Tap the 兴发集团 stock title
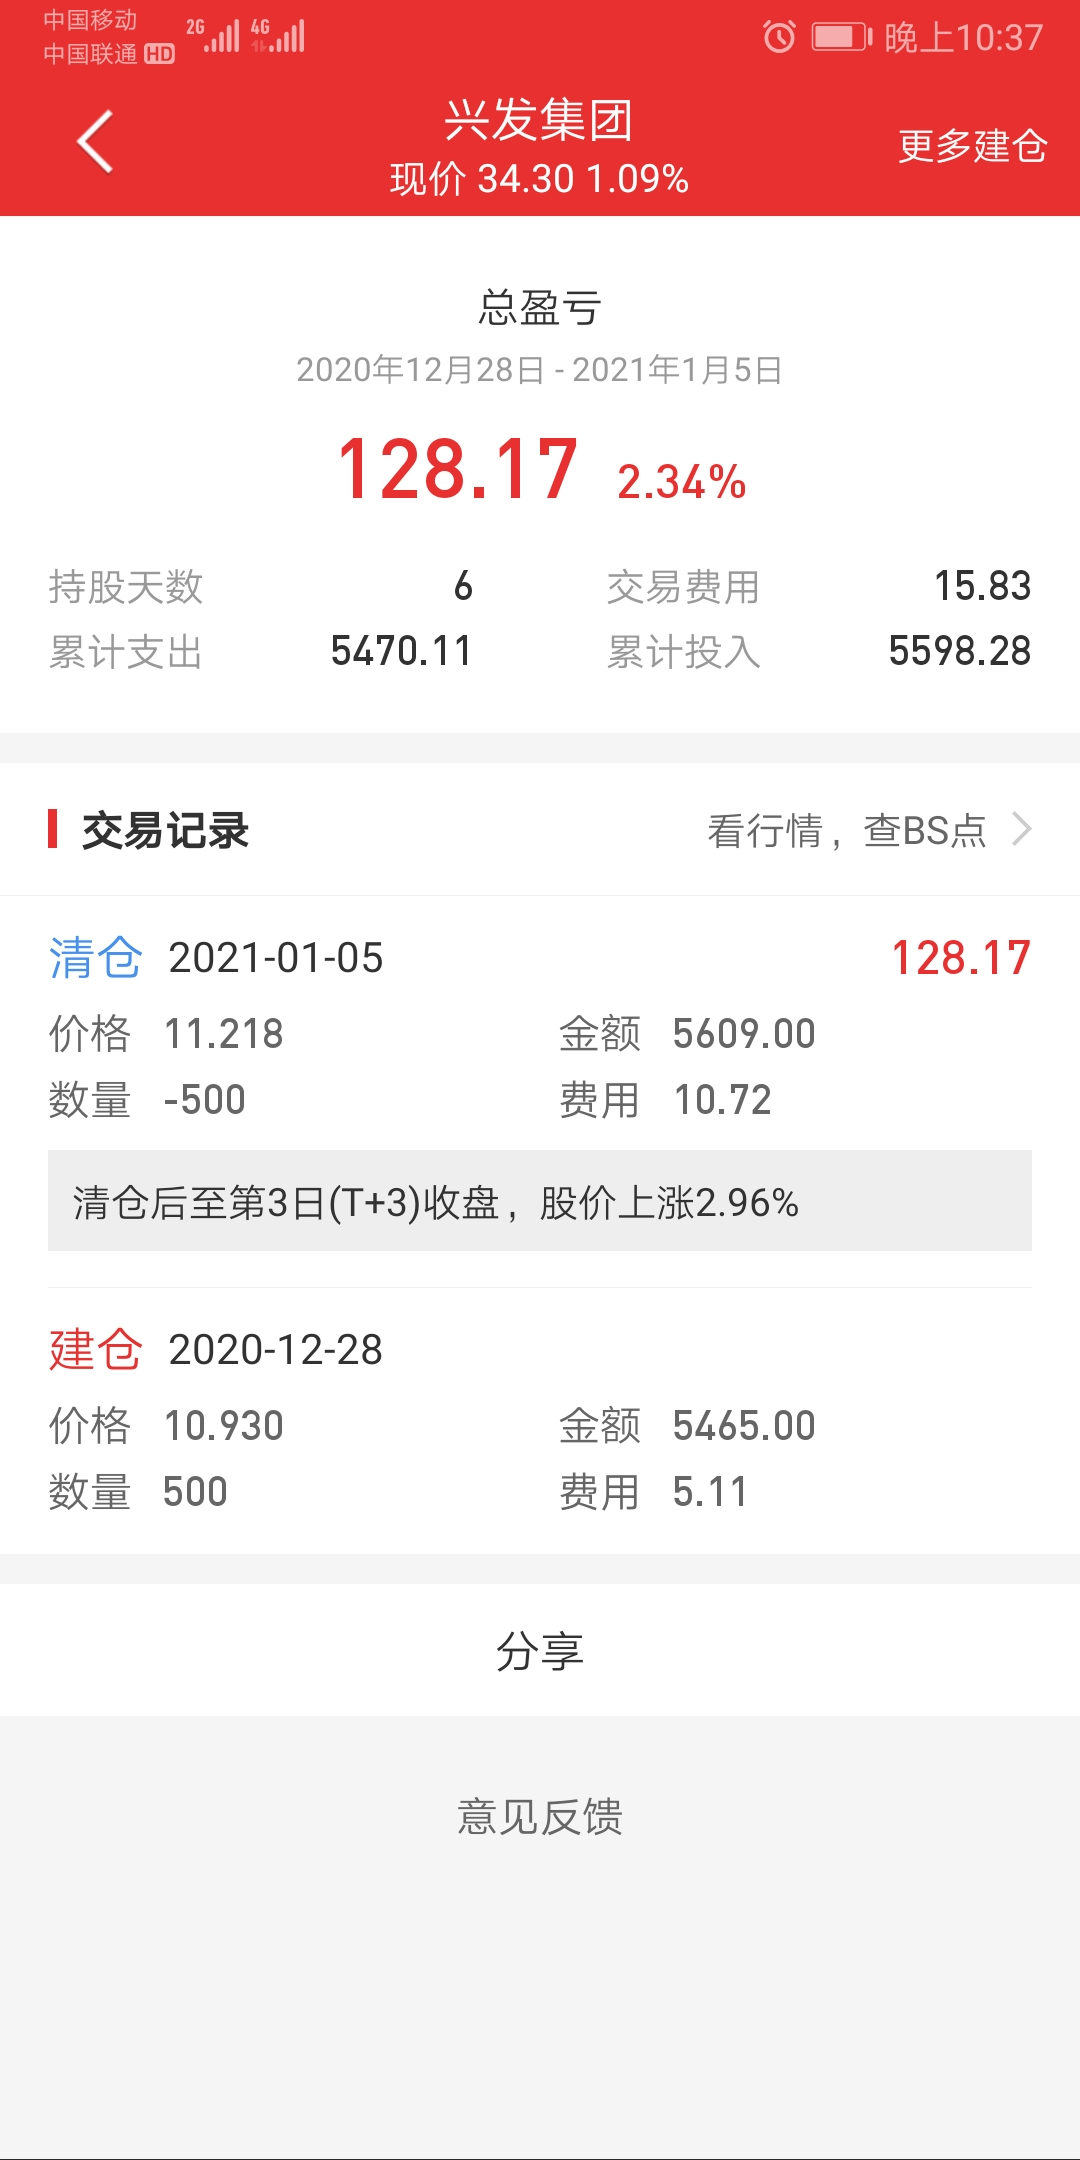 coord(539,120)
